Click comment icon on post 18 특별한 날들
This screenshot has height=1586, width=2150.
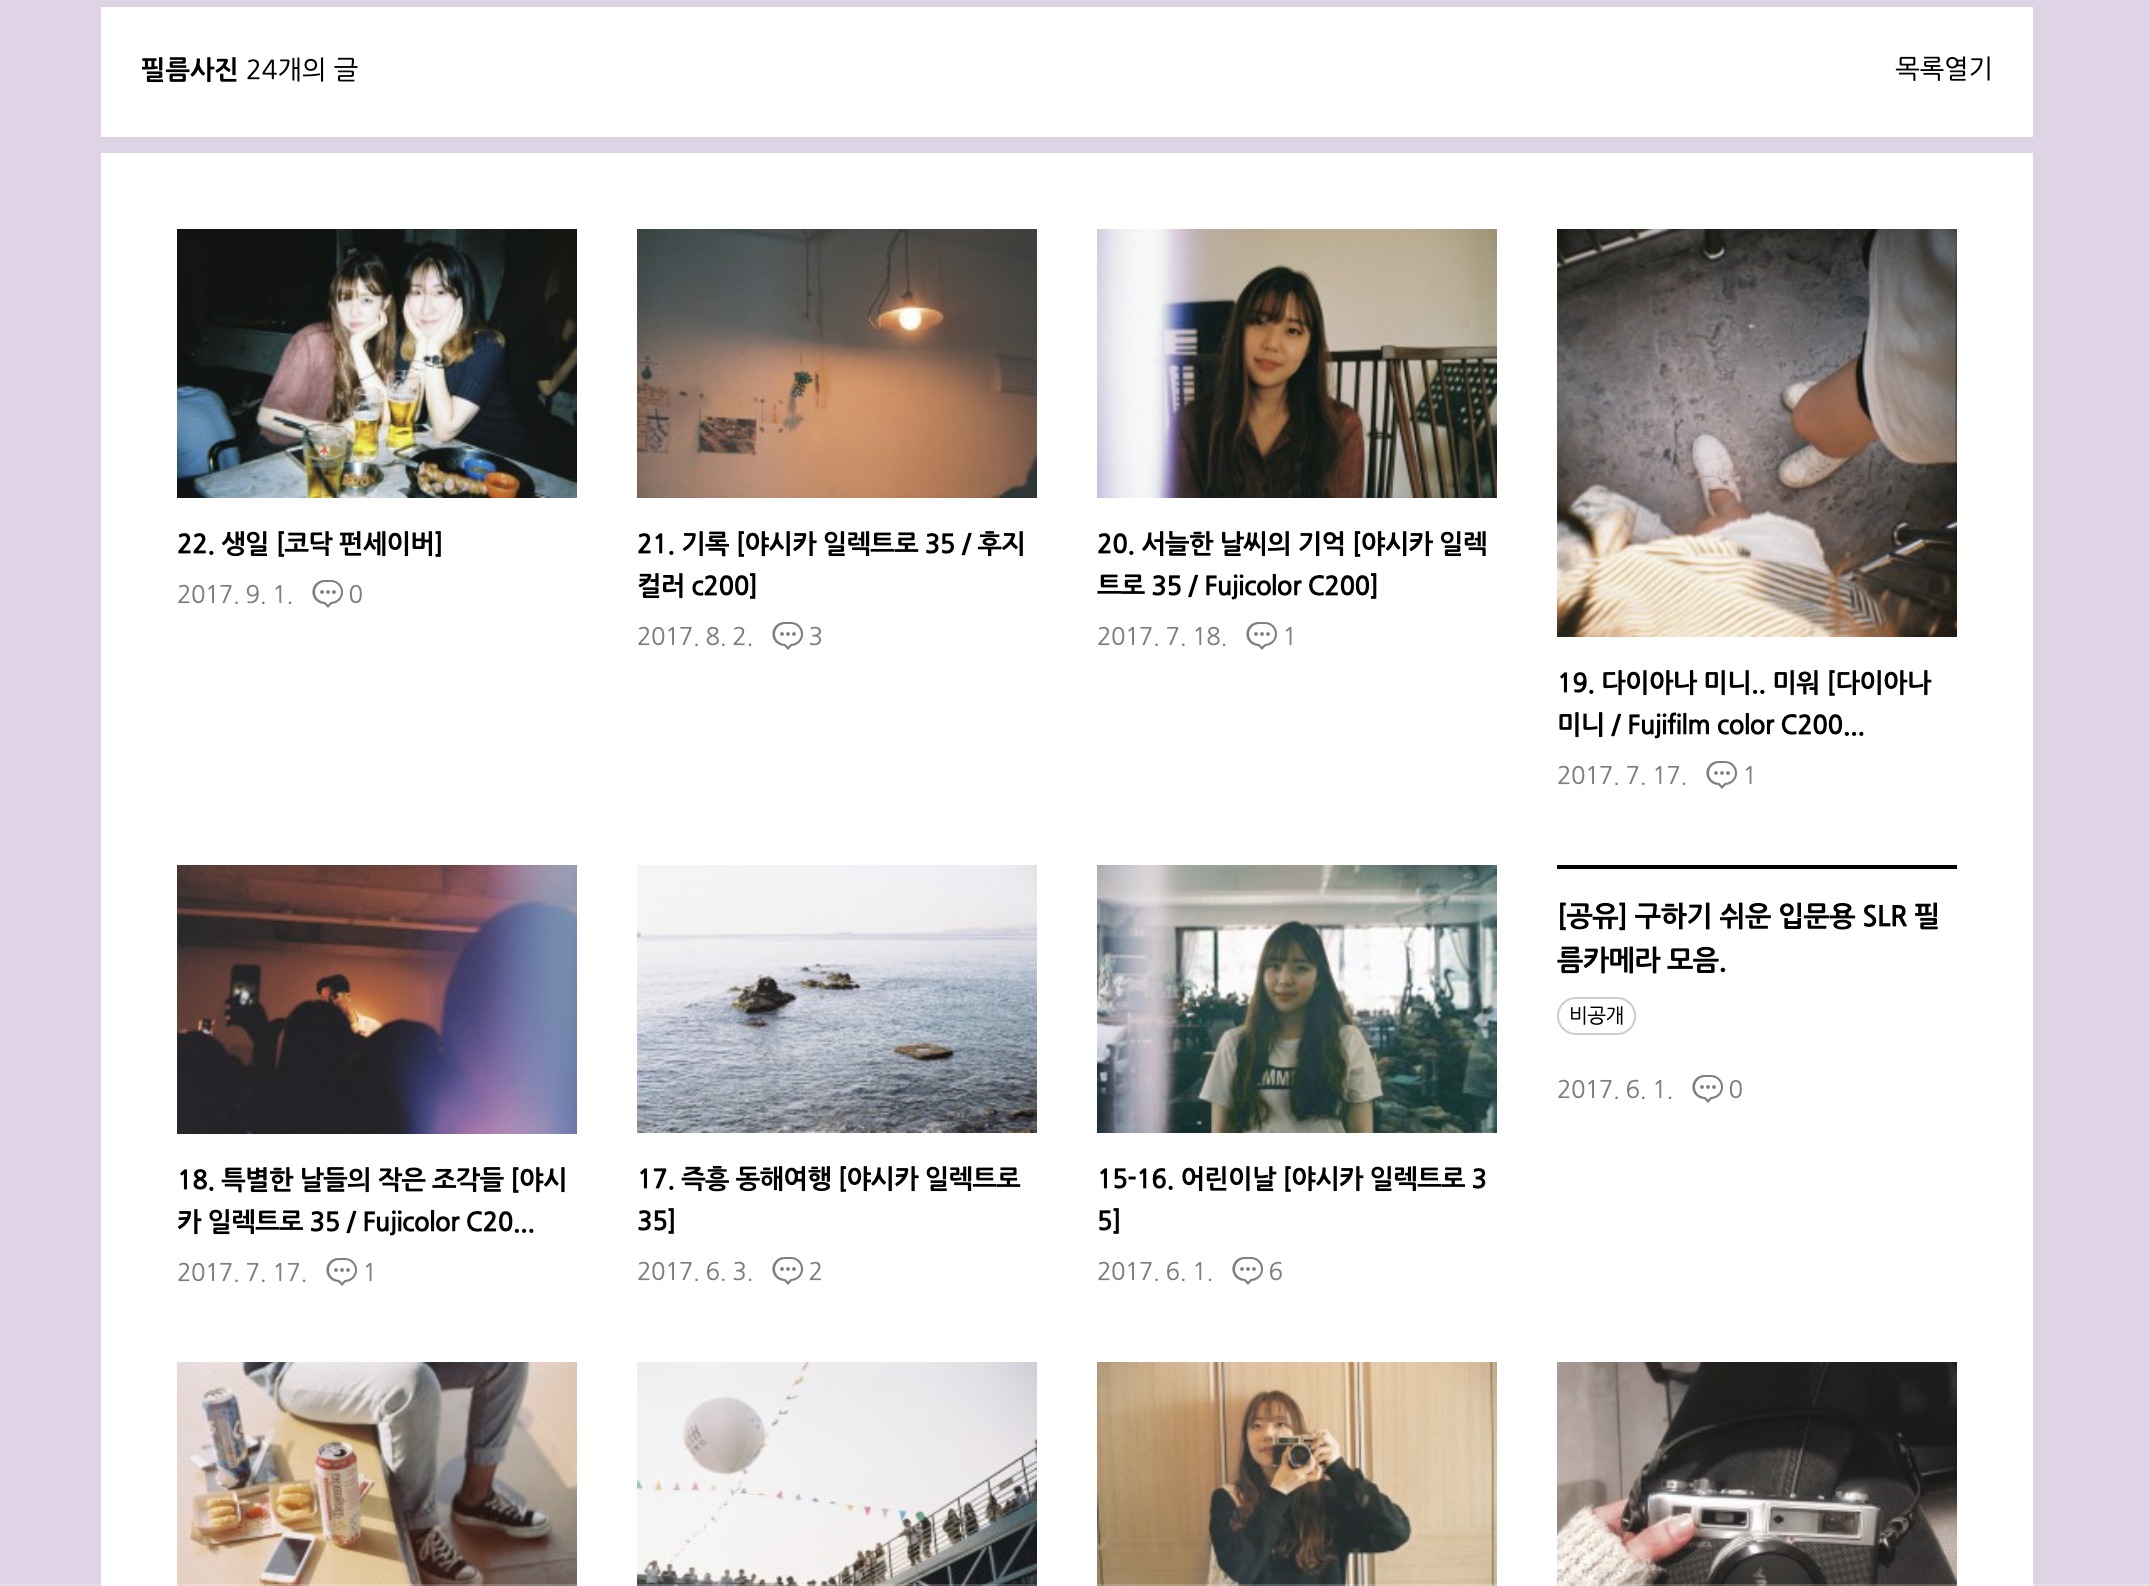[341, 1272]
